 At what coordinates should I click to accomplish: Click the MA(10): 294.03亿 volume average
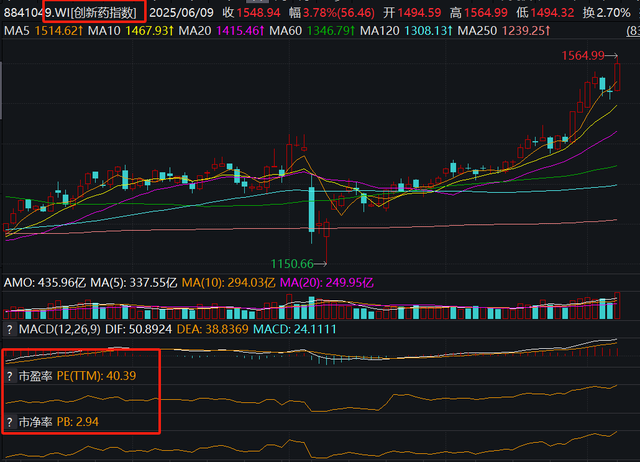(x=229, y=282)
